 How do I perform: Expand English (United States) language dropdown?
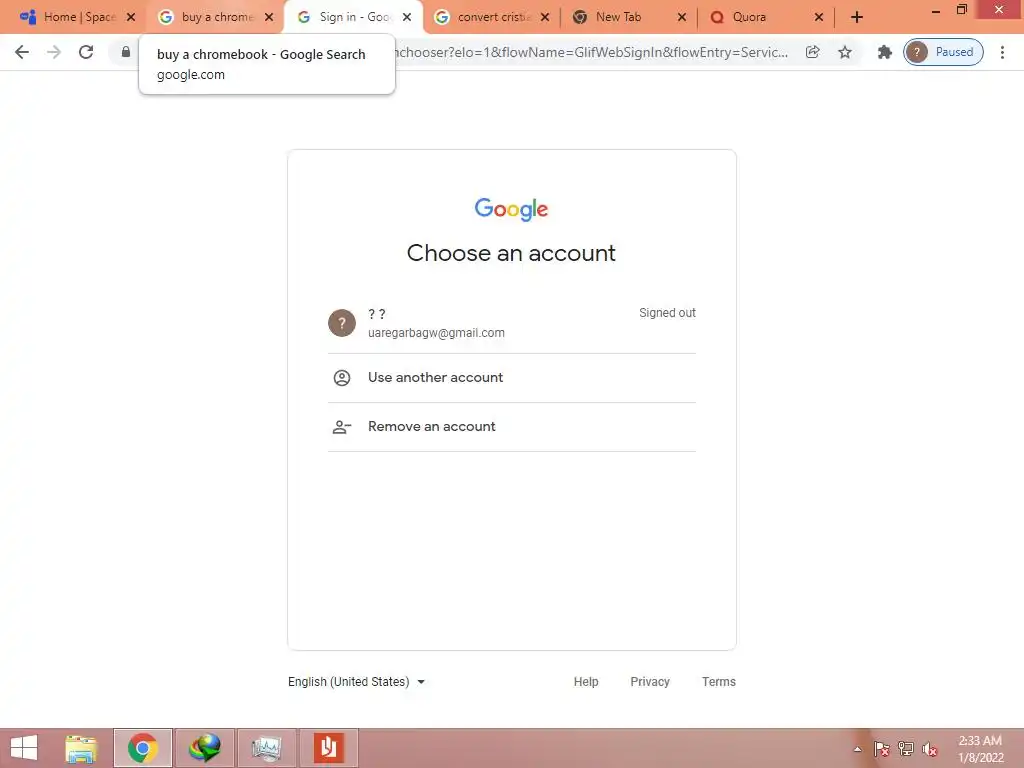(x=357, y=682)
